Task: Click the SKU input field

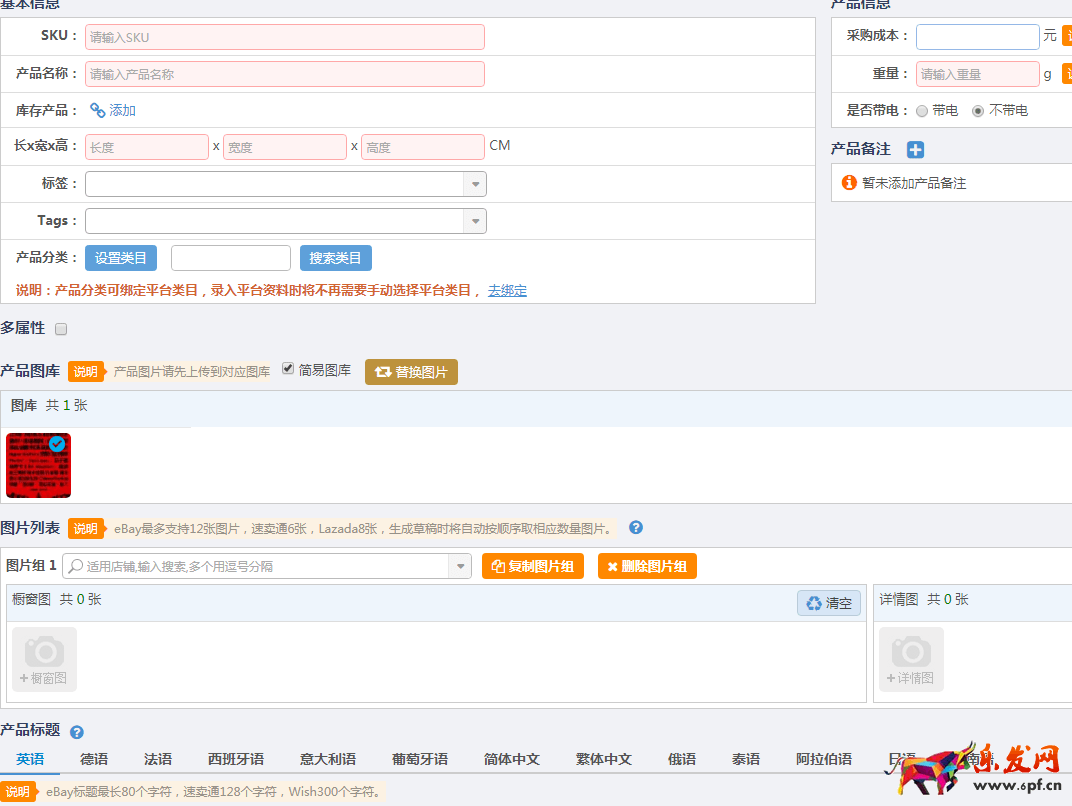Action: pos(284,37)
